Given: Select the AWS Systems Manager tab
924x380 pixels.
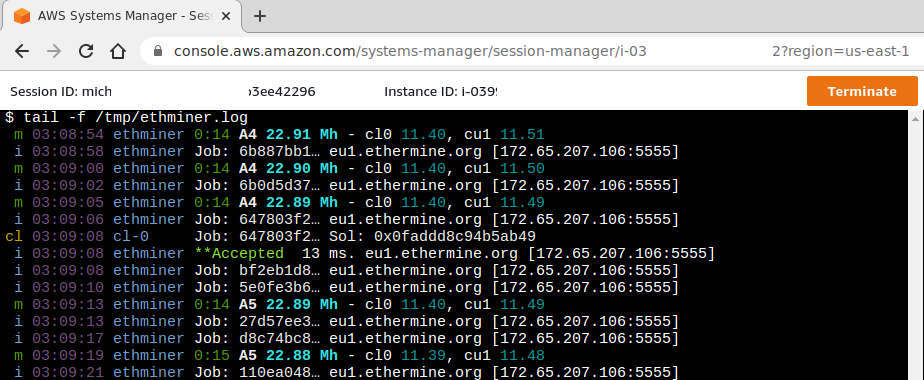Looking at the screenshot, I should coord(121,16).
